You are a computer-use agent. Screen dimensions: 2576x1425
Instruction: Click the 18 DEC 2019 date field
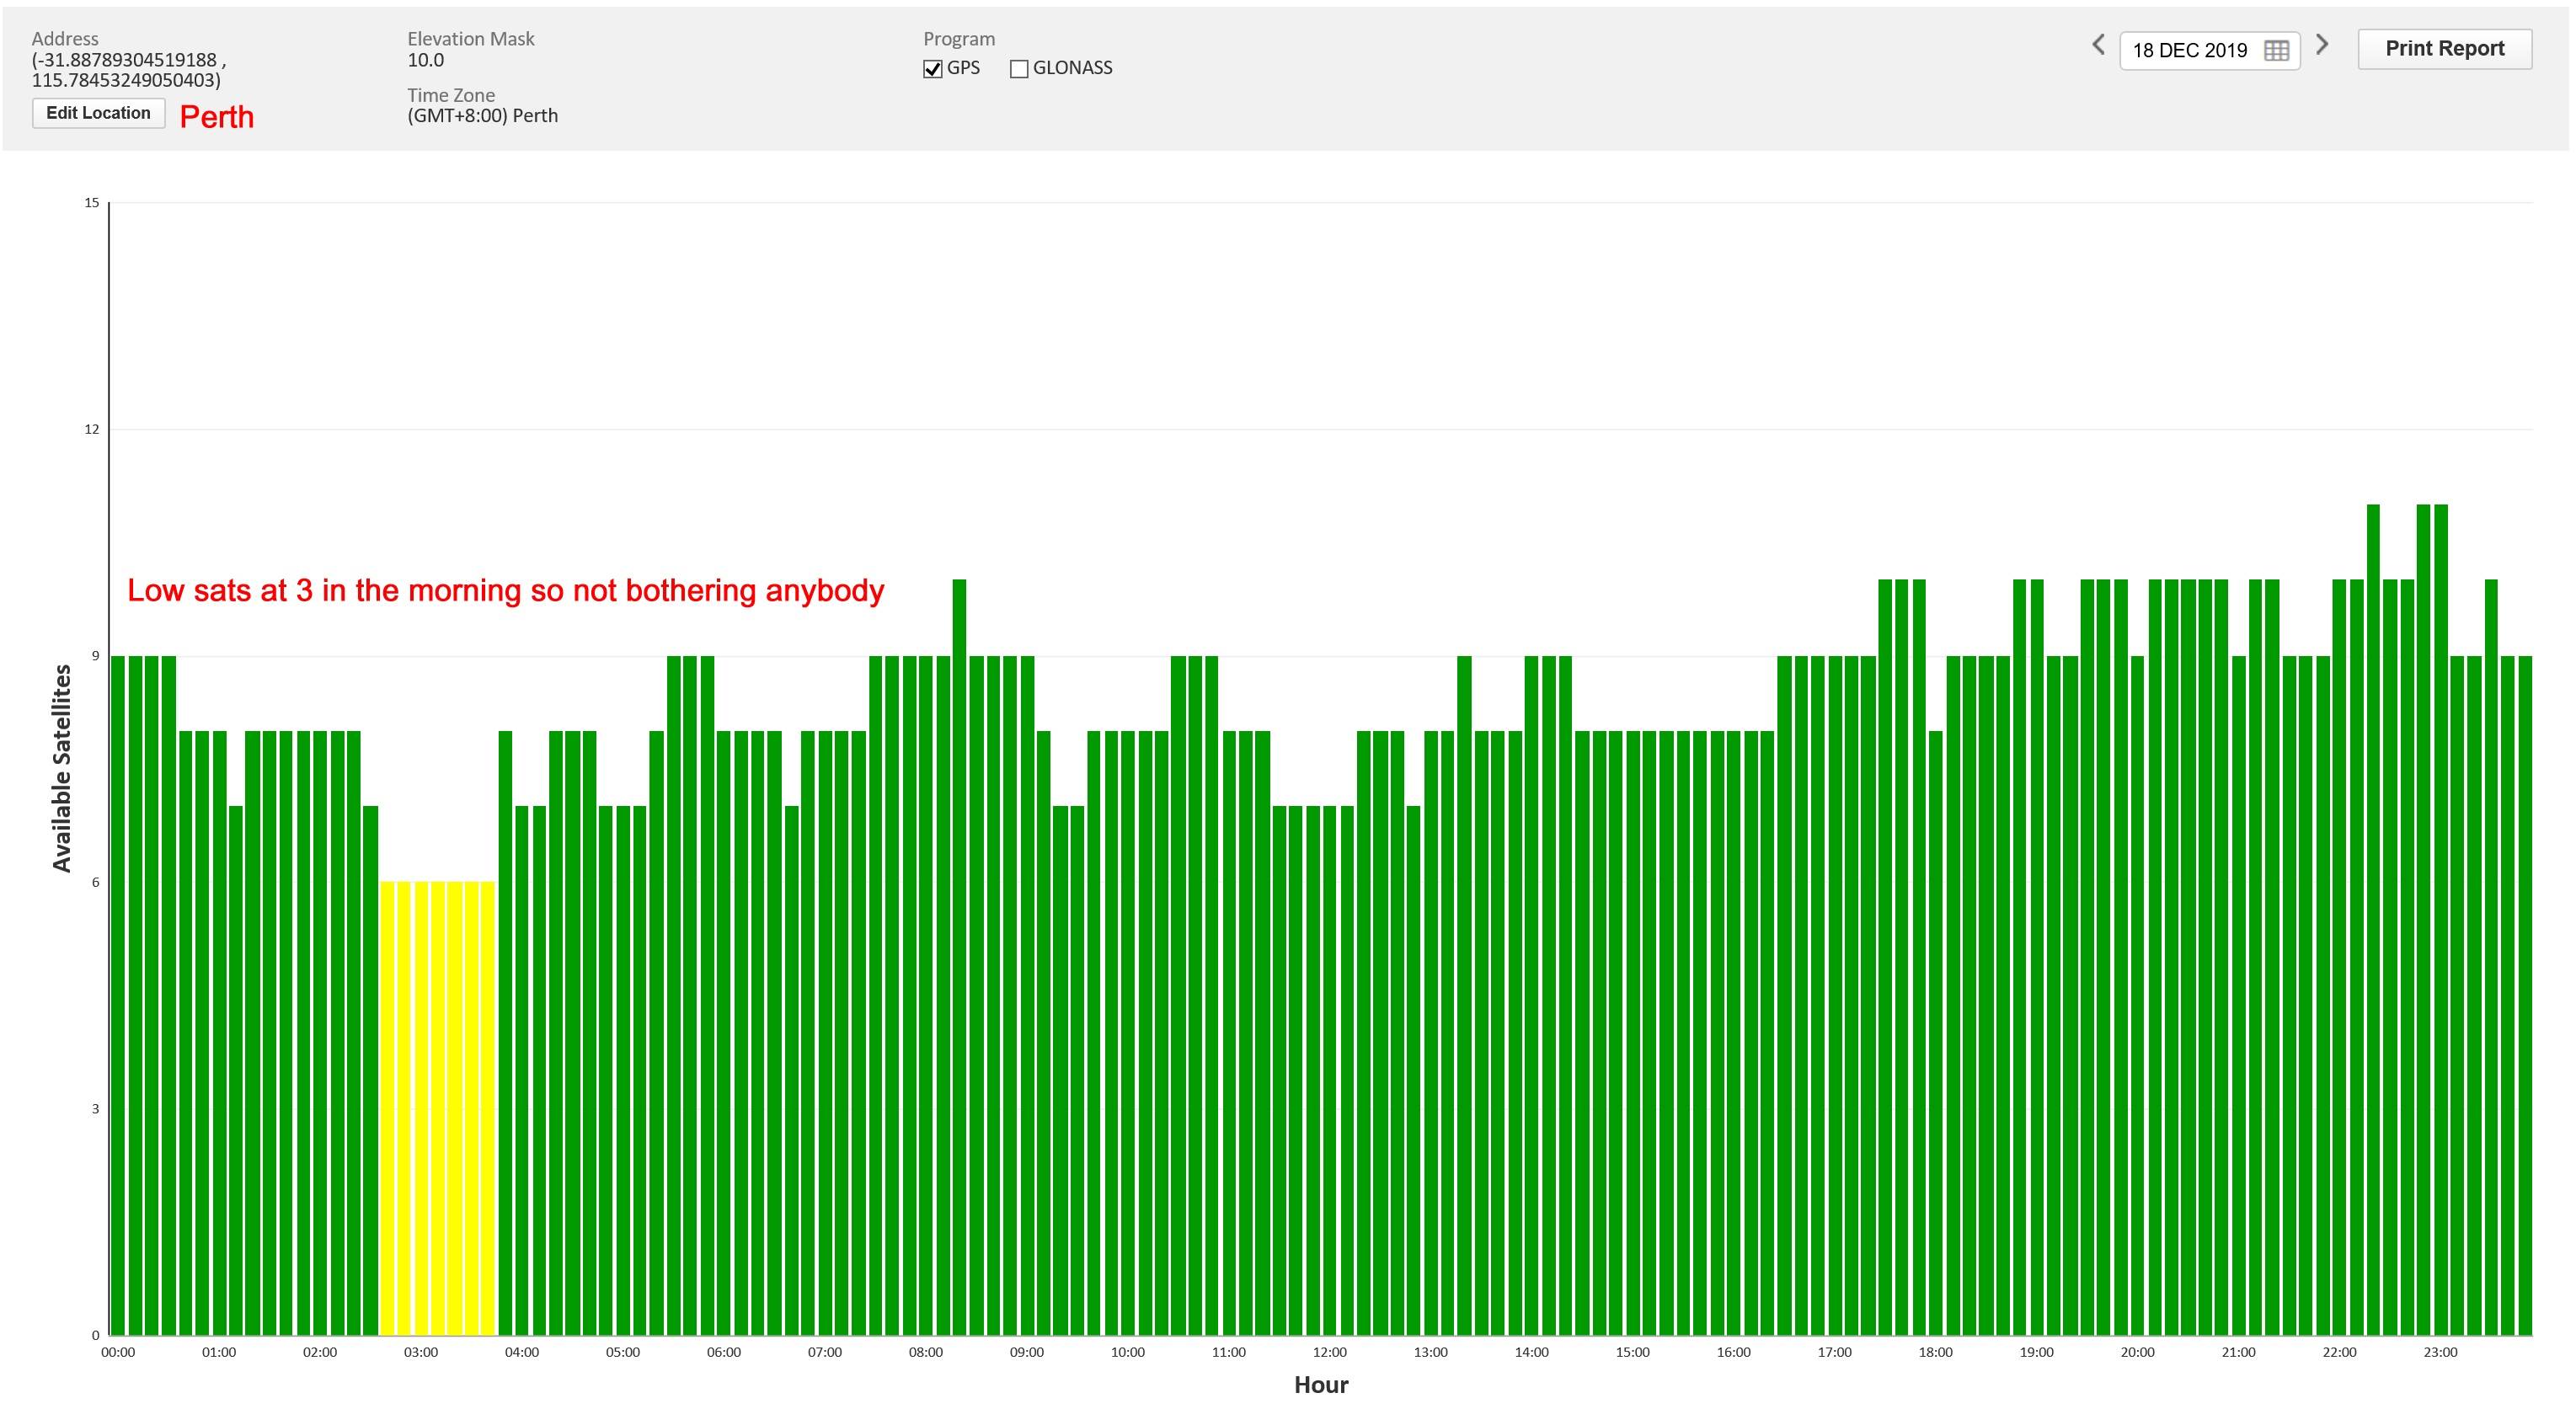[2189, 51]
